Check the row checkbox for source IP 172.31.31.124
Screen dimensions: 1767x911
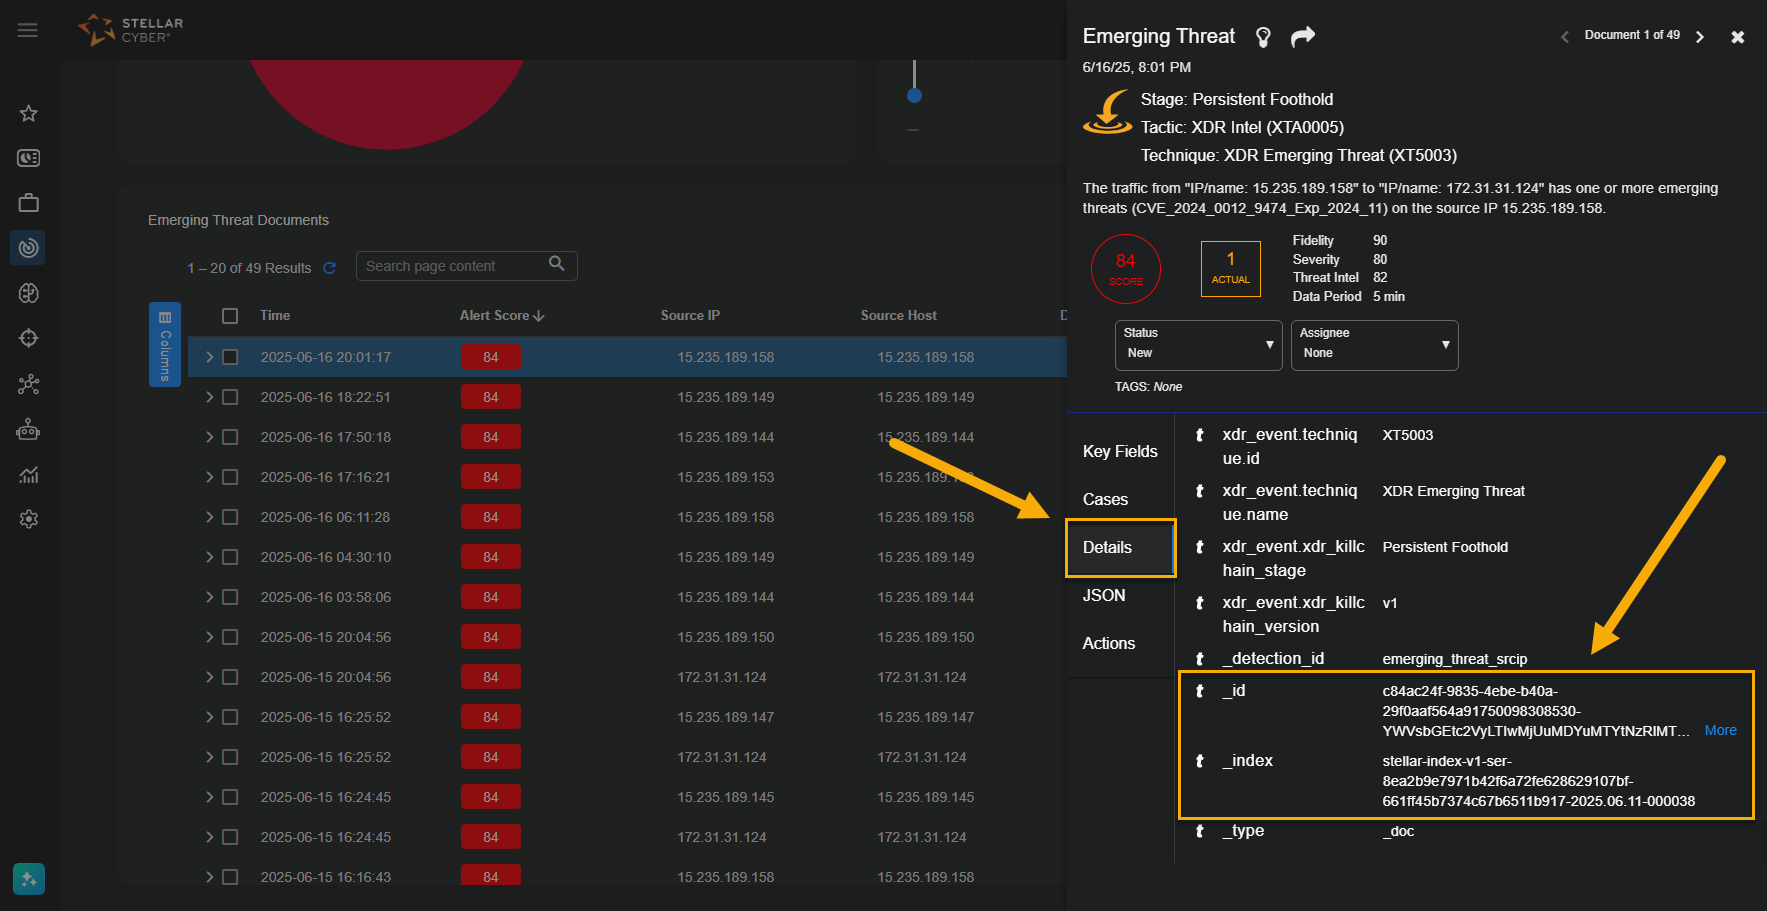(x=230, y=676)
